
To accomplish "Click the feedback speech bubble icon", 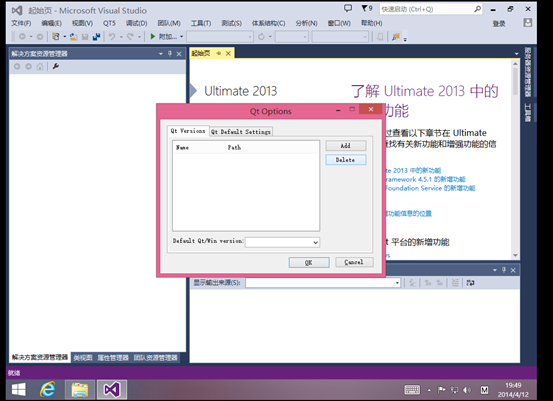I will pyautogui.click(x=348, y=8).
